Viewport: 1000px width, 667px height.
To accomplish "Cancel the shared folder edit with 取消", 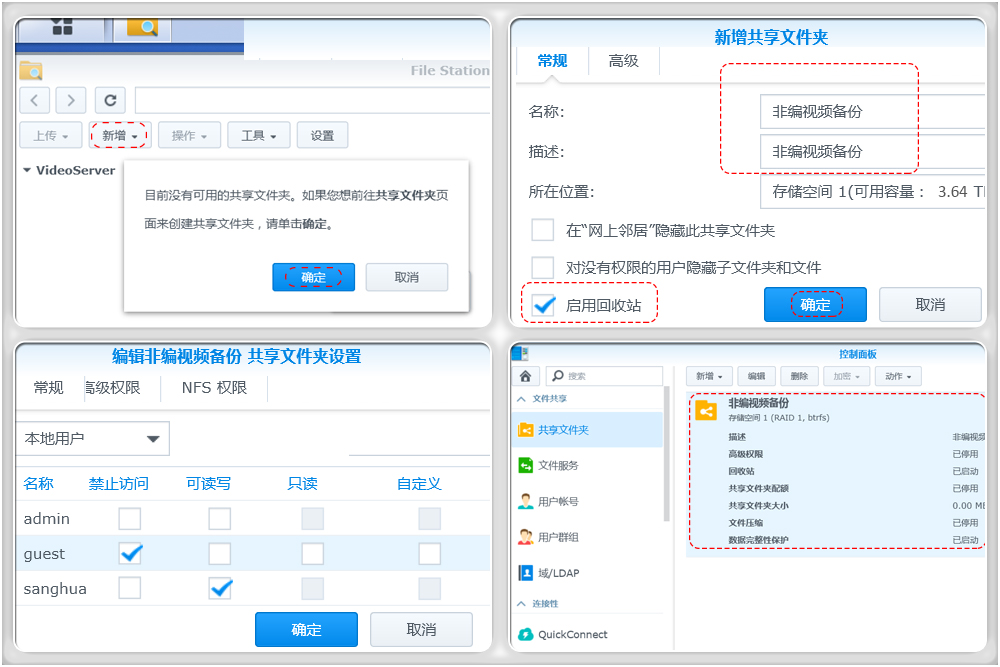I will pos(421,629).
